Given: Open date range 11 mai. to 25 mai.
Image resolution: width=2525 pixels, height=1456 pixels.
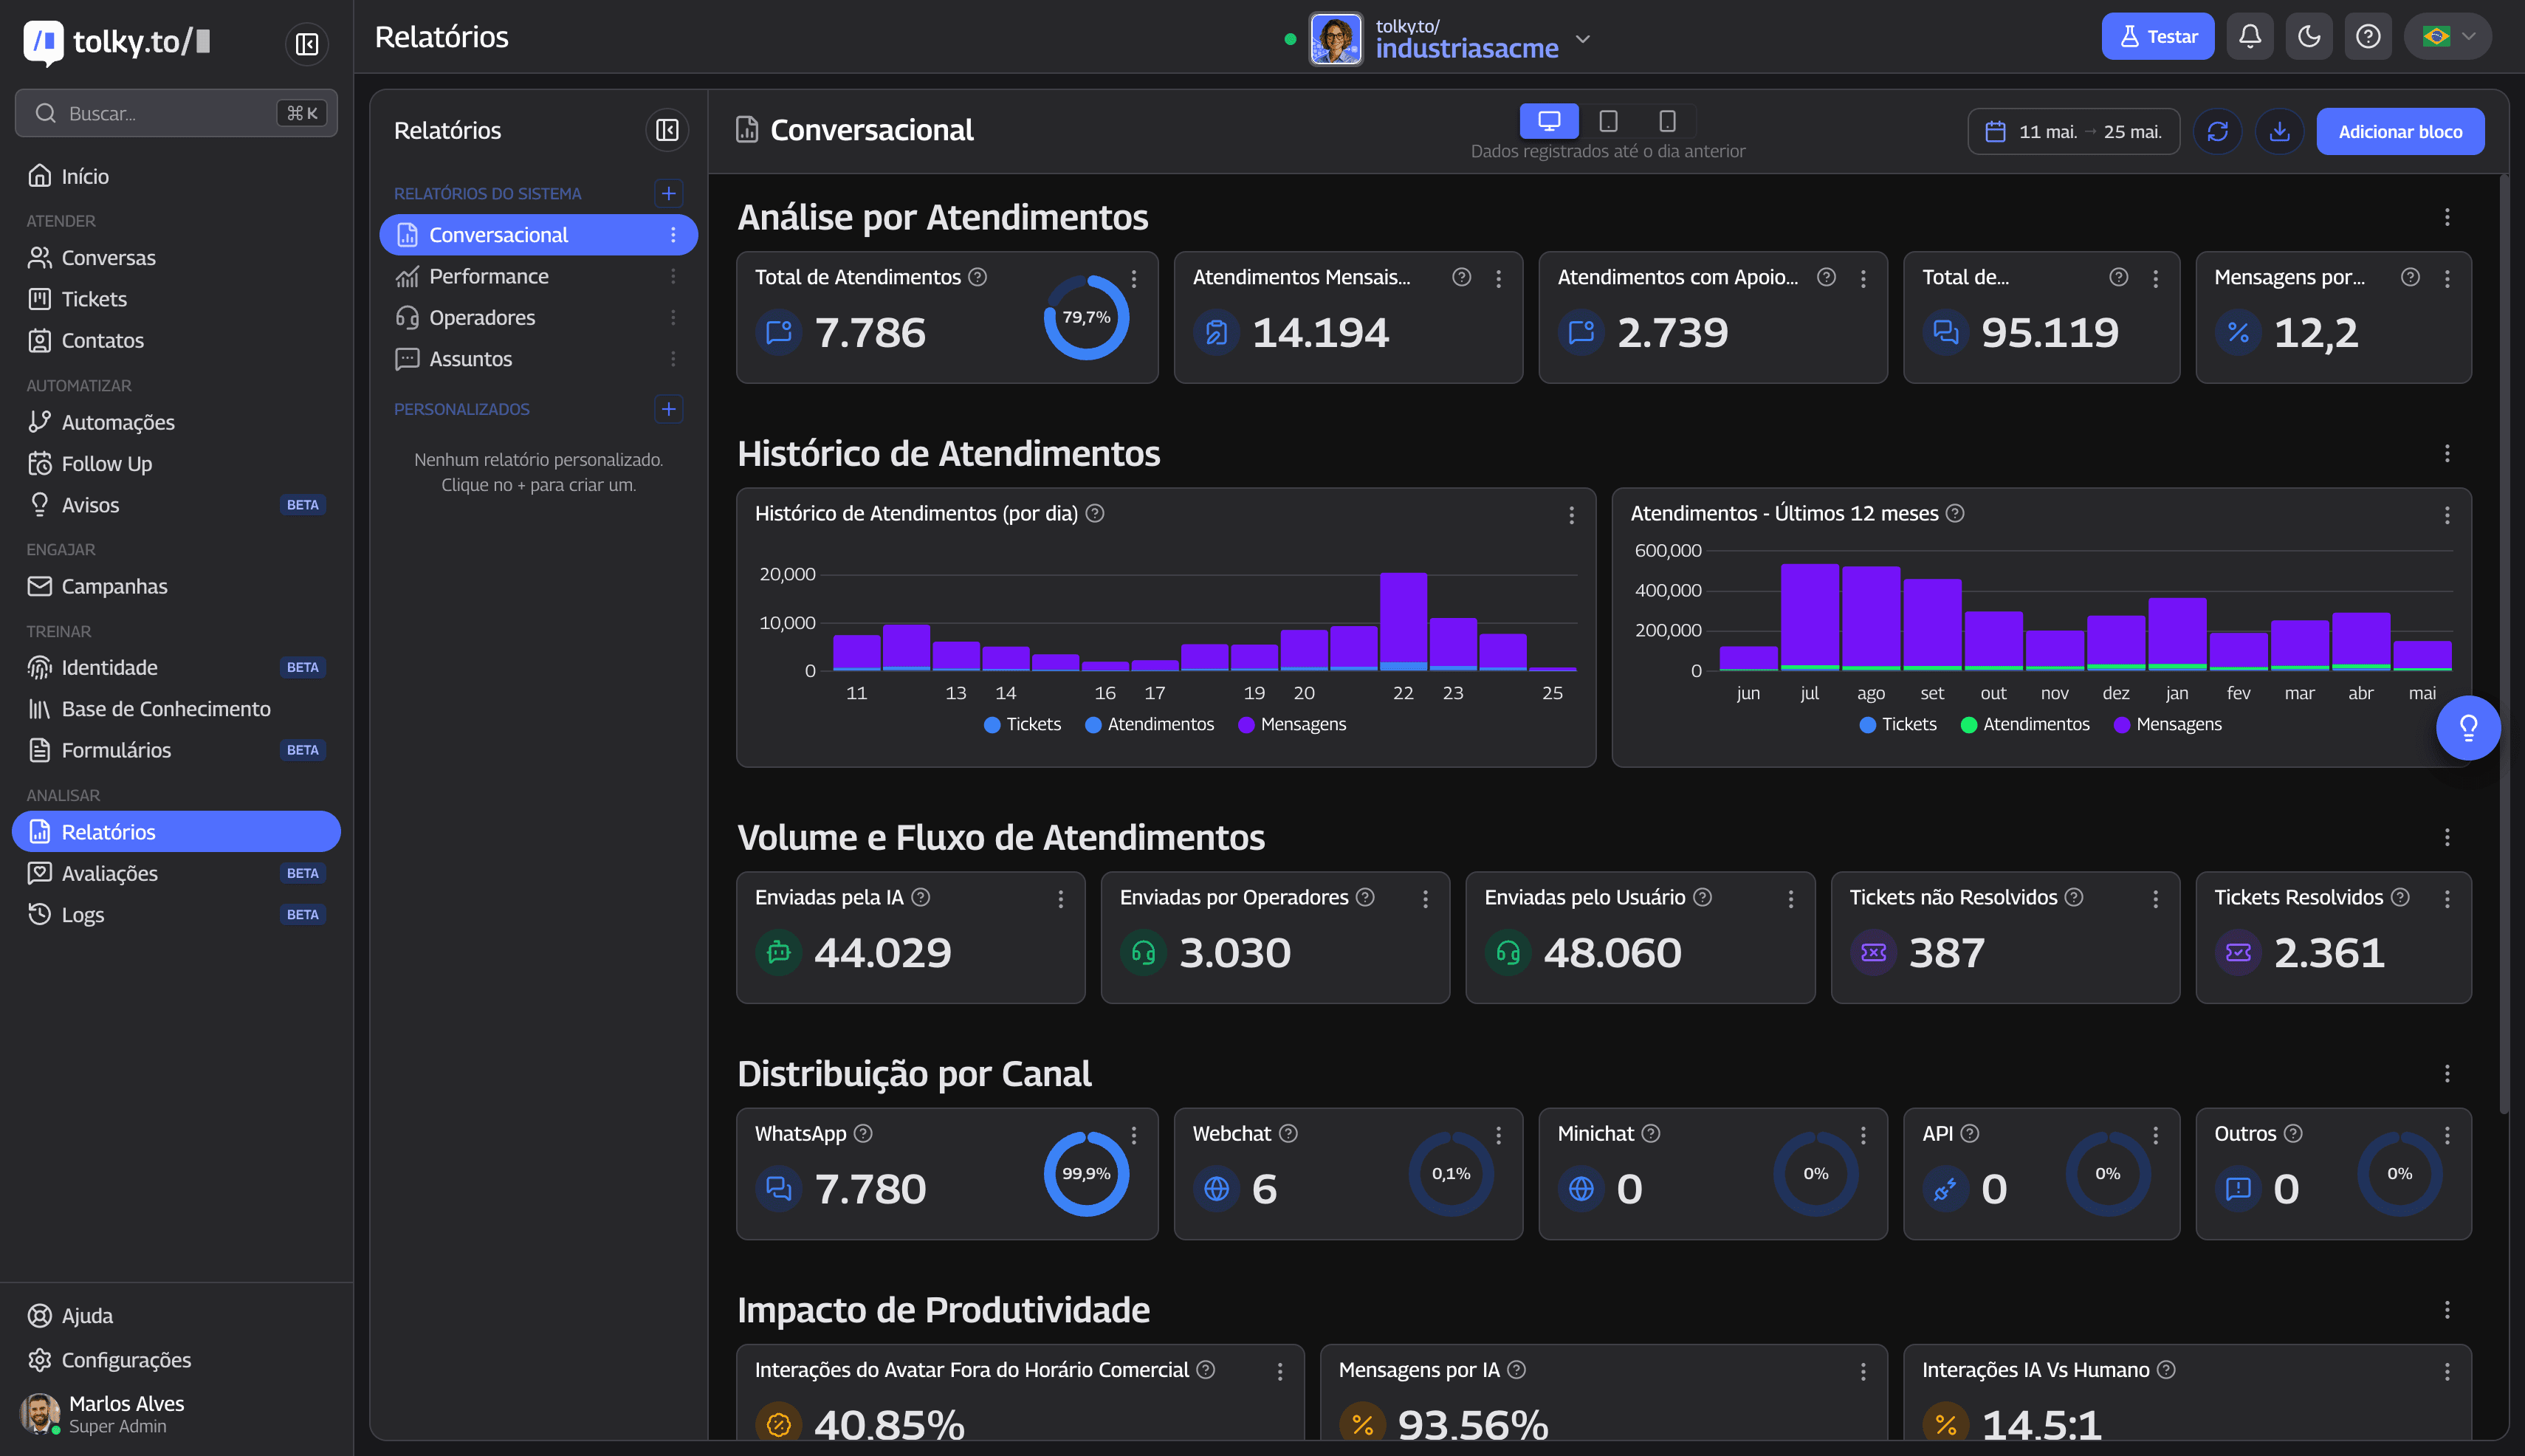Looking at the screenshot, I should coord(2073,132).
